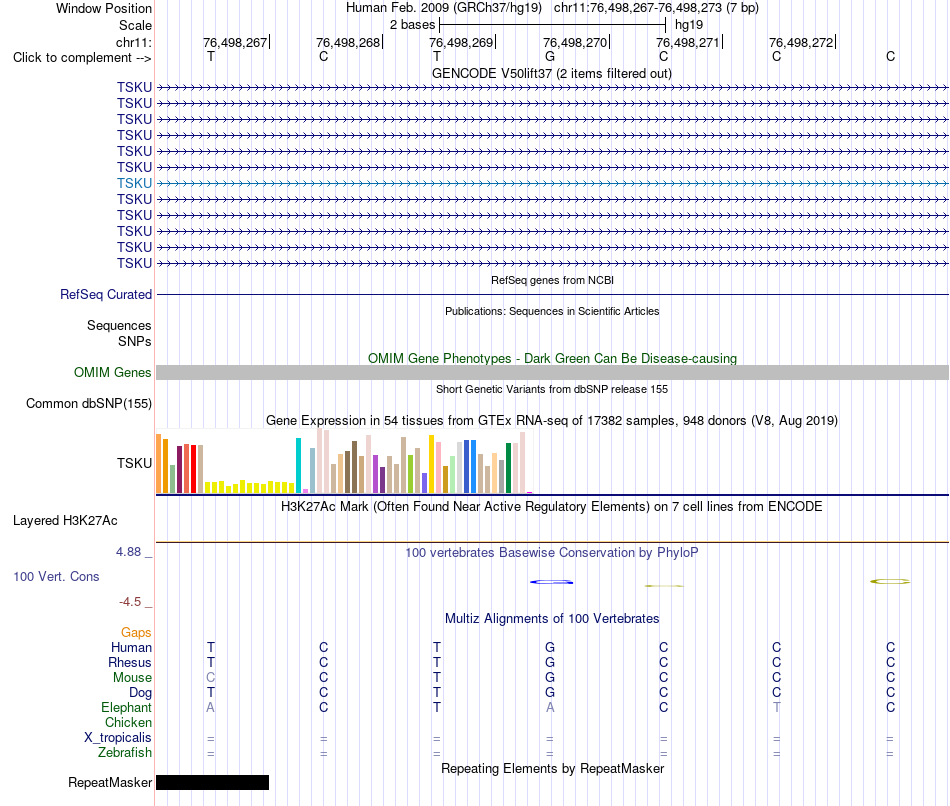Click the 4.88 upper PhyloP limit value
The image size is (950, 806).
(128, 552)
